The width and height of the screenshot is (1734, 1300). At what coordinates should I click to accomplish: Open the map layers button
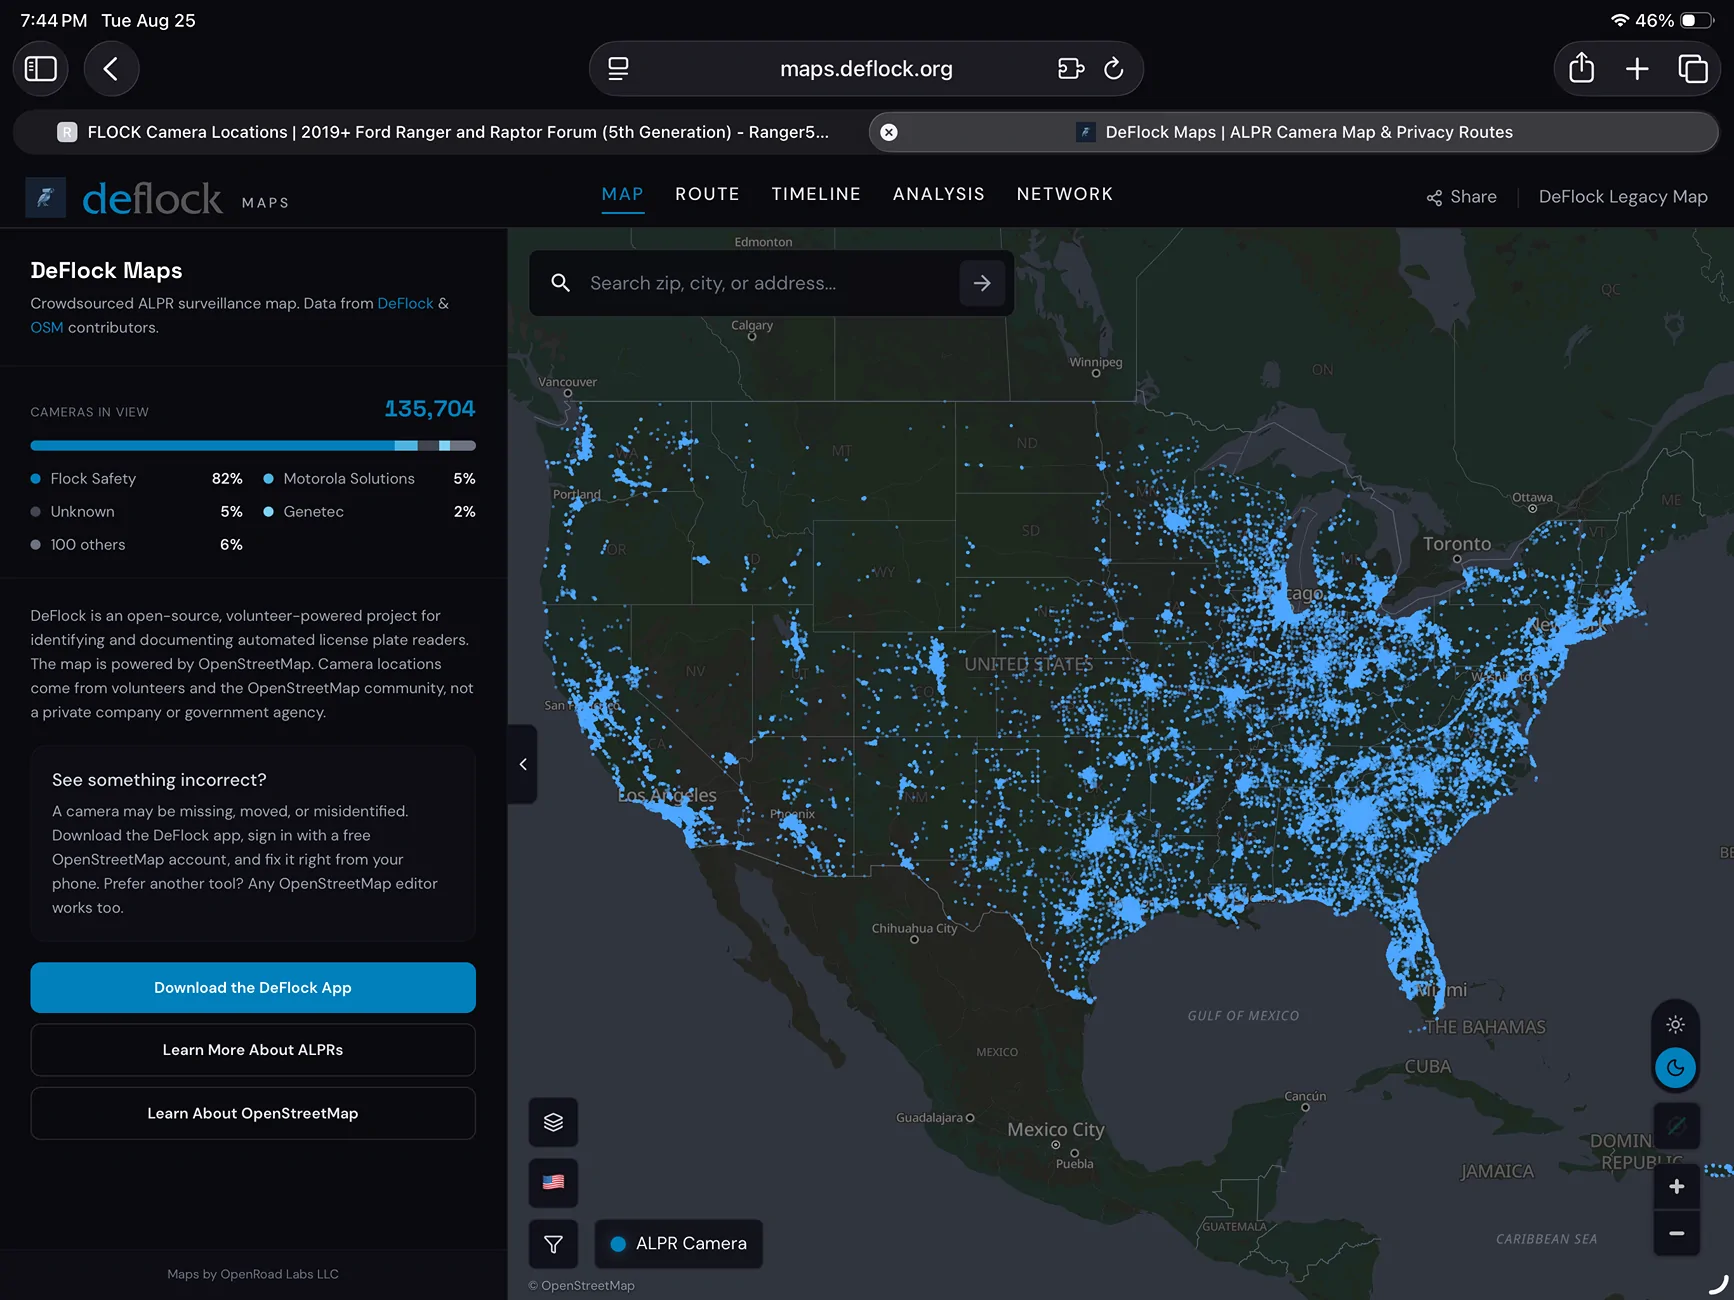coord(553,1122)
